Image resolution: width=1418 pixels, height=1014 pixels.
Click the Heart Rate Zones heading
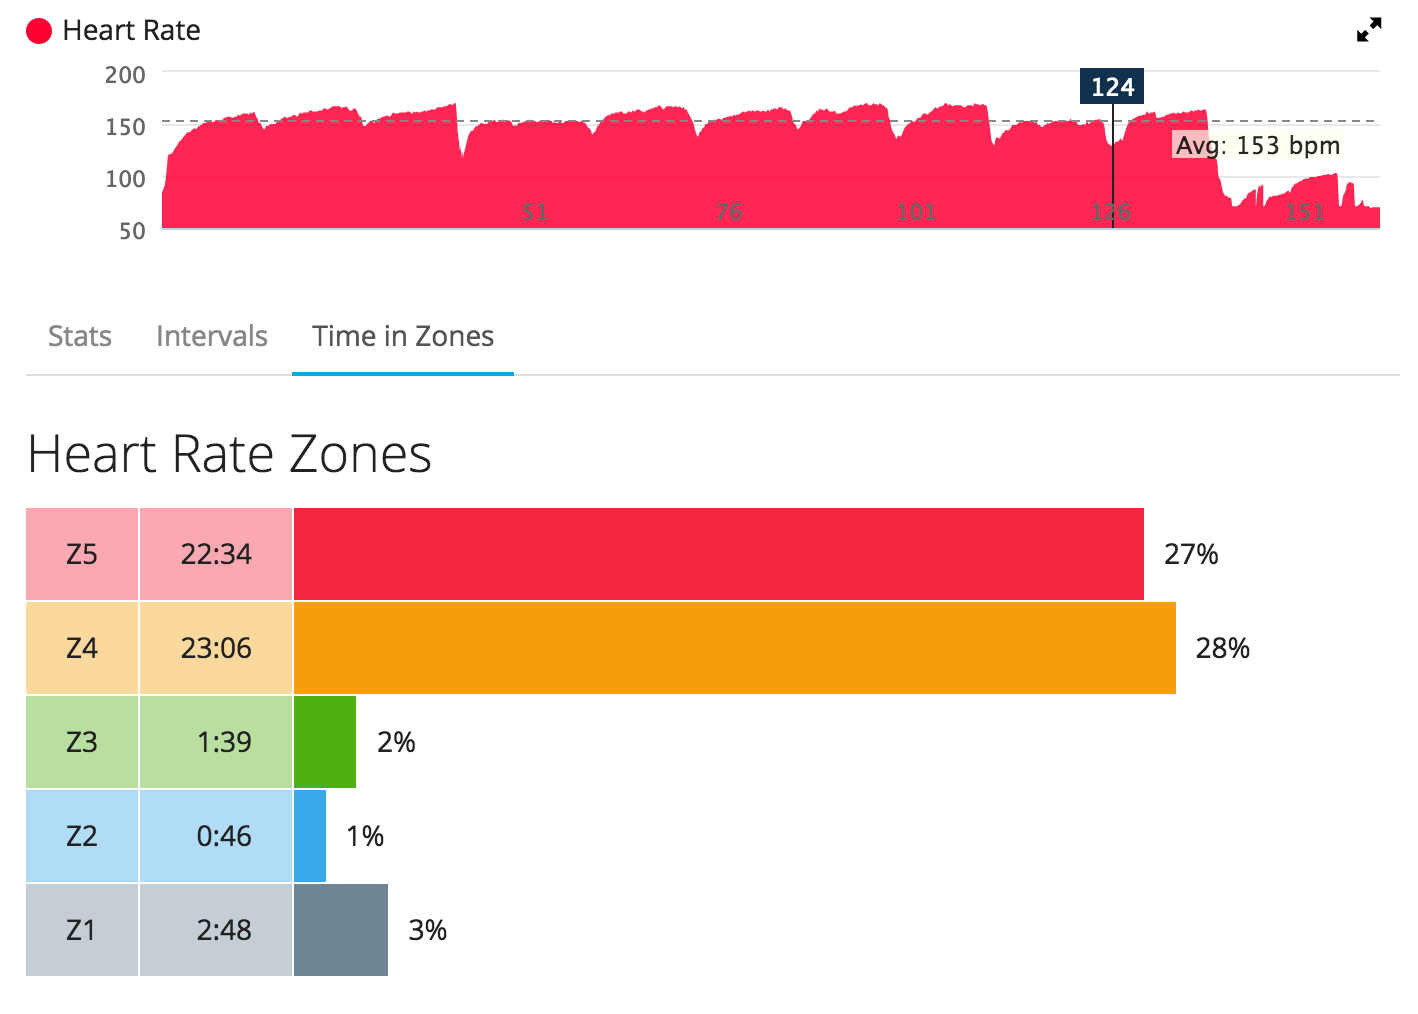coord(230,454)
